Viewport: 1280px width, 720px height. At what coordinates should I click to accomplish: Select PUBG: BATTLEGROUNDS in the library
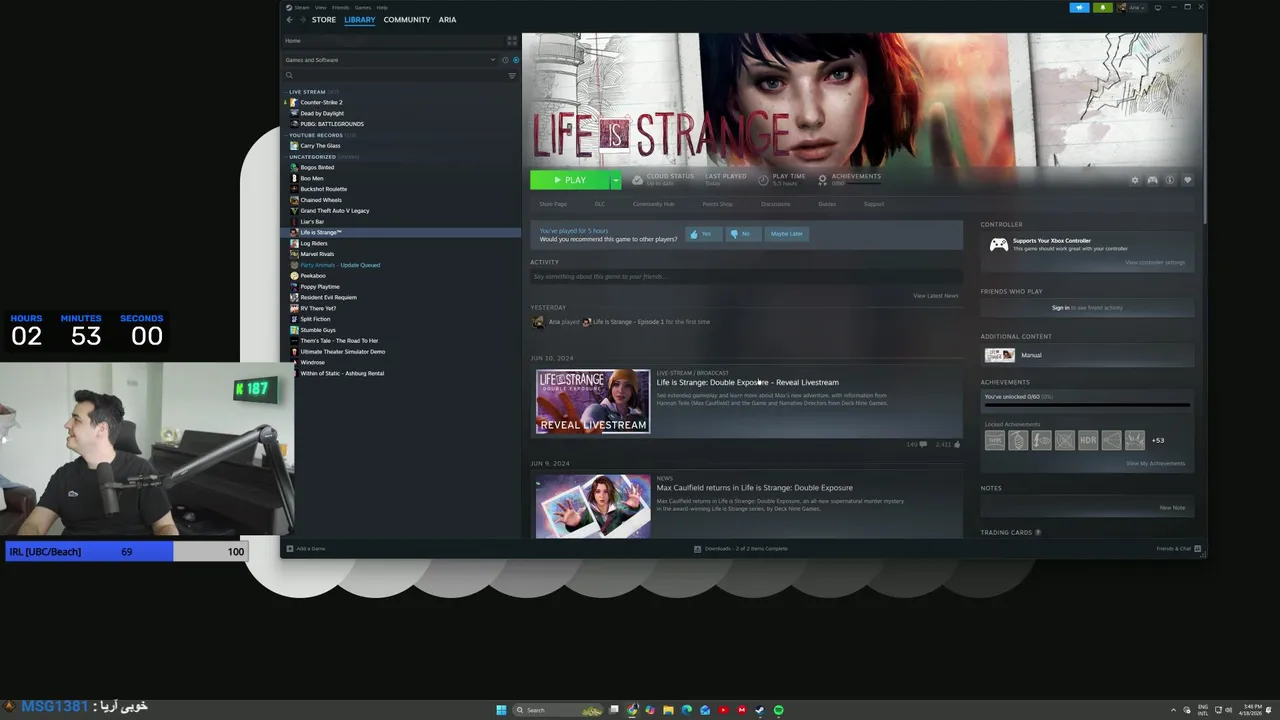click(332, 124)
